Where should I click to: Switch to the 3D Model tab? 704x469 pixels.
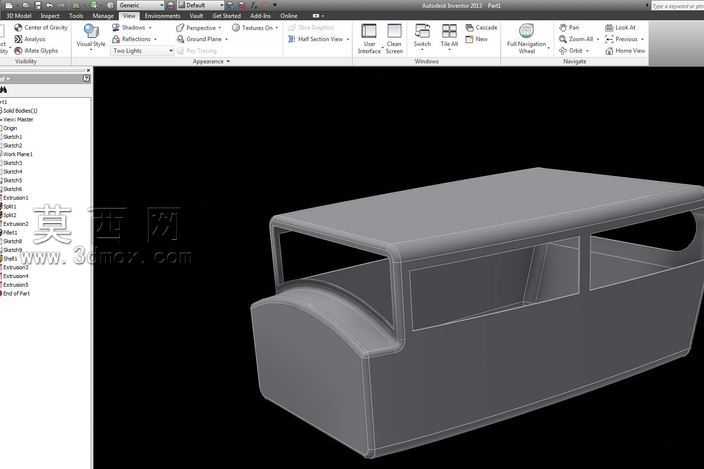point(18,16)
